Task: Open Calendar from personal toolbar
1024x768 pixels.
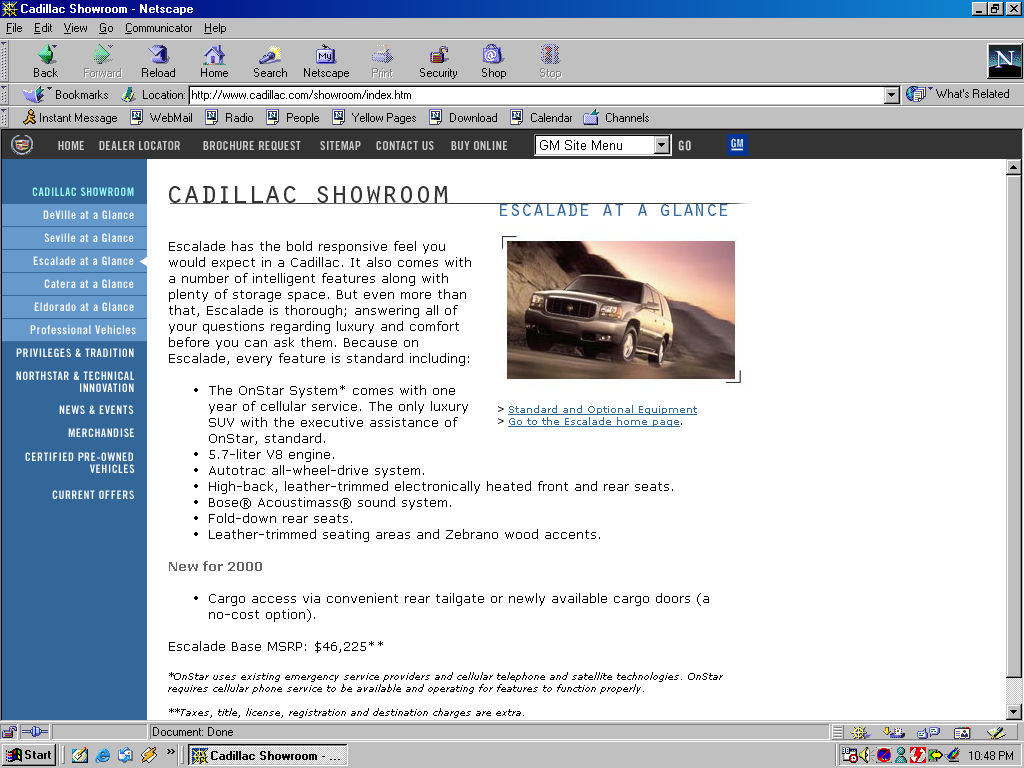Action: 541,118
